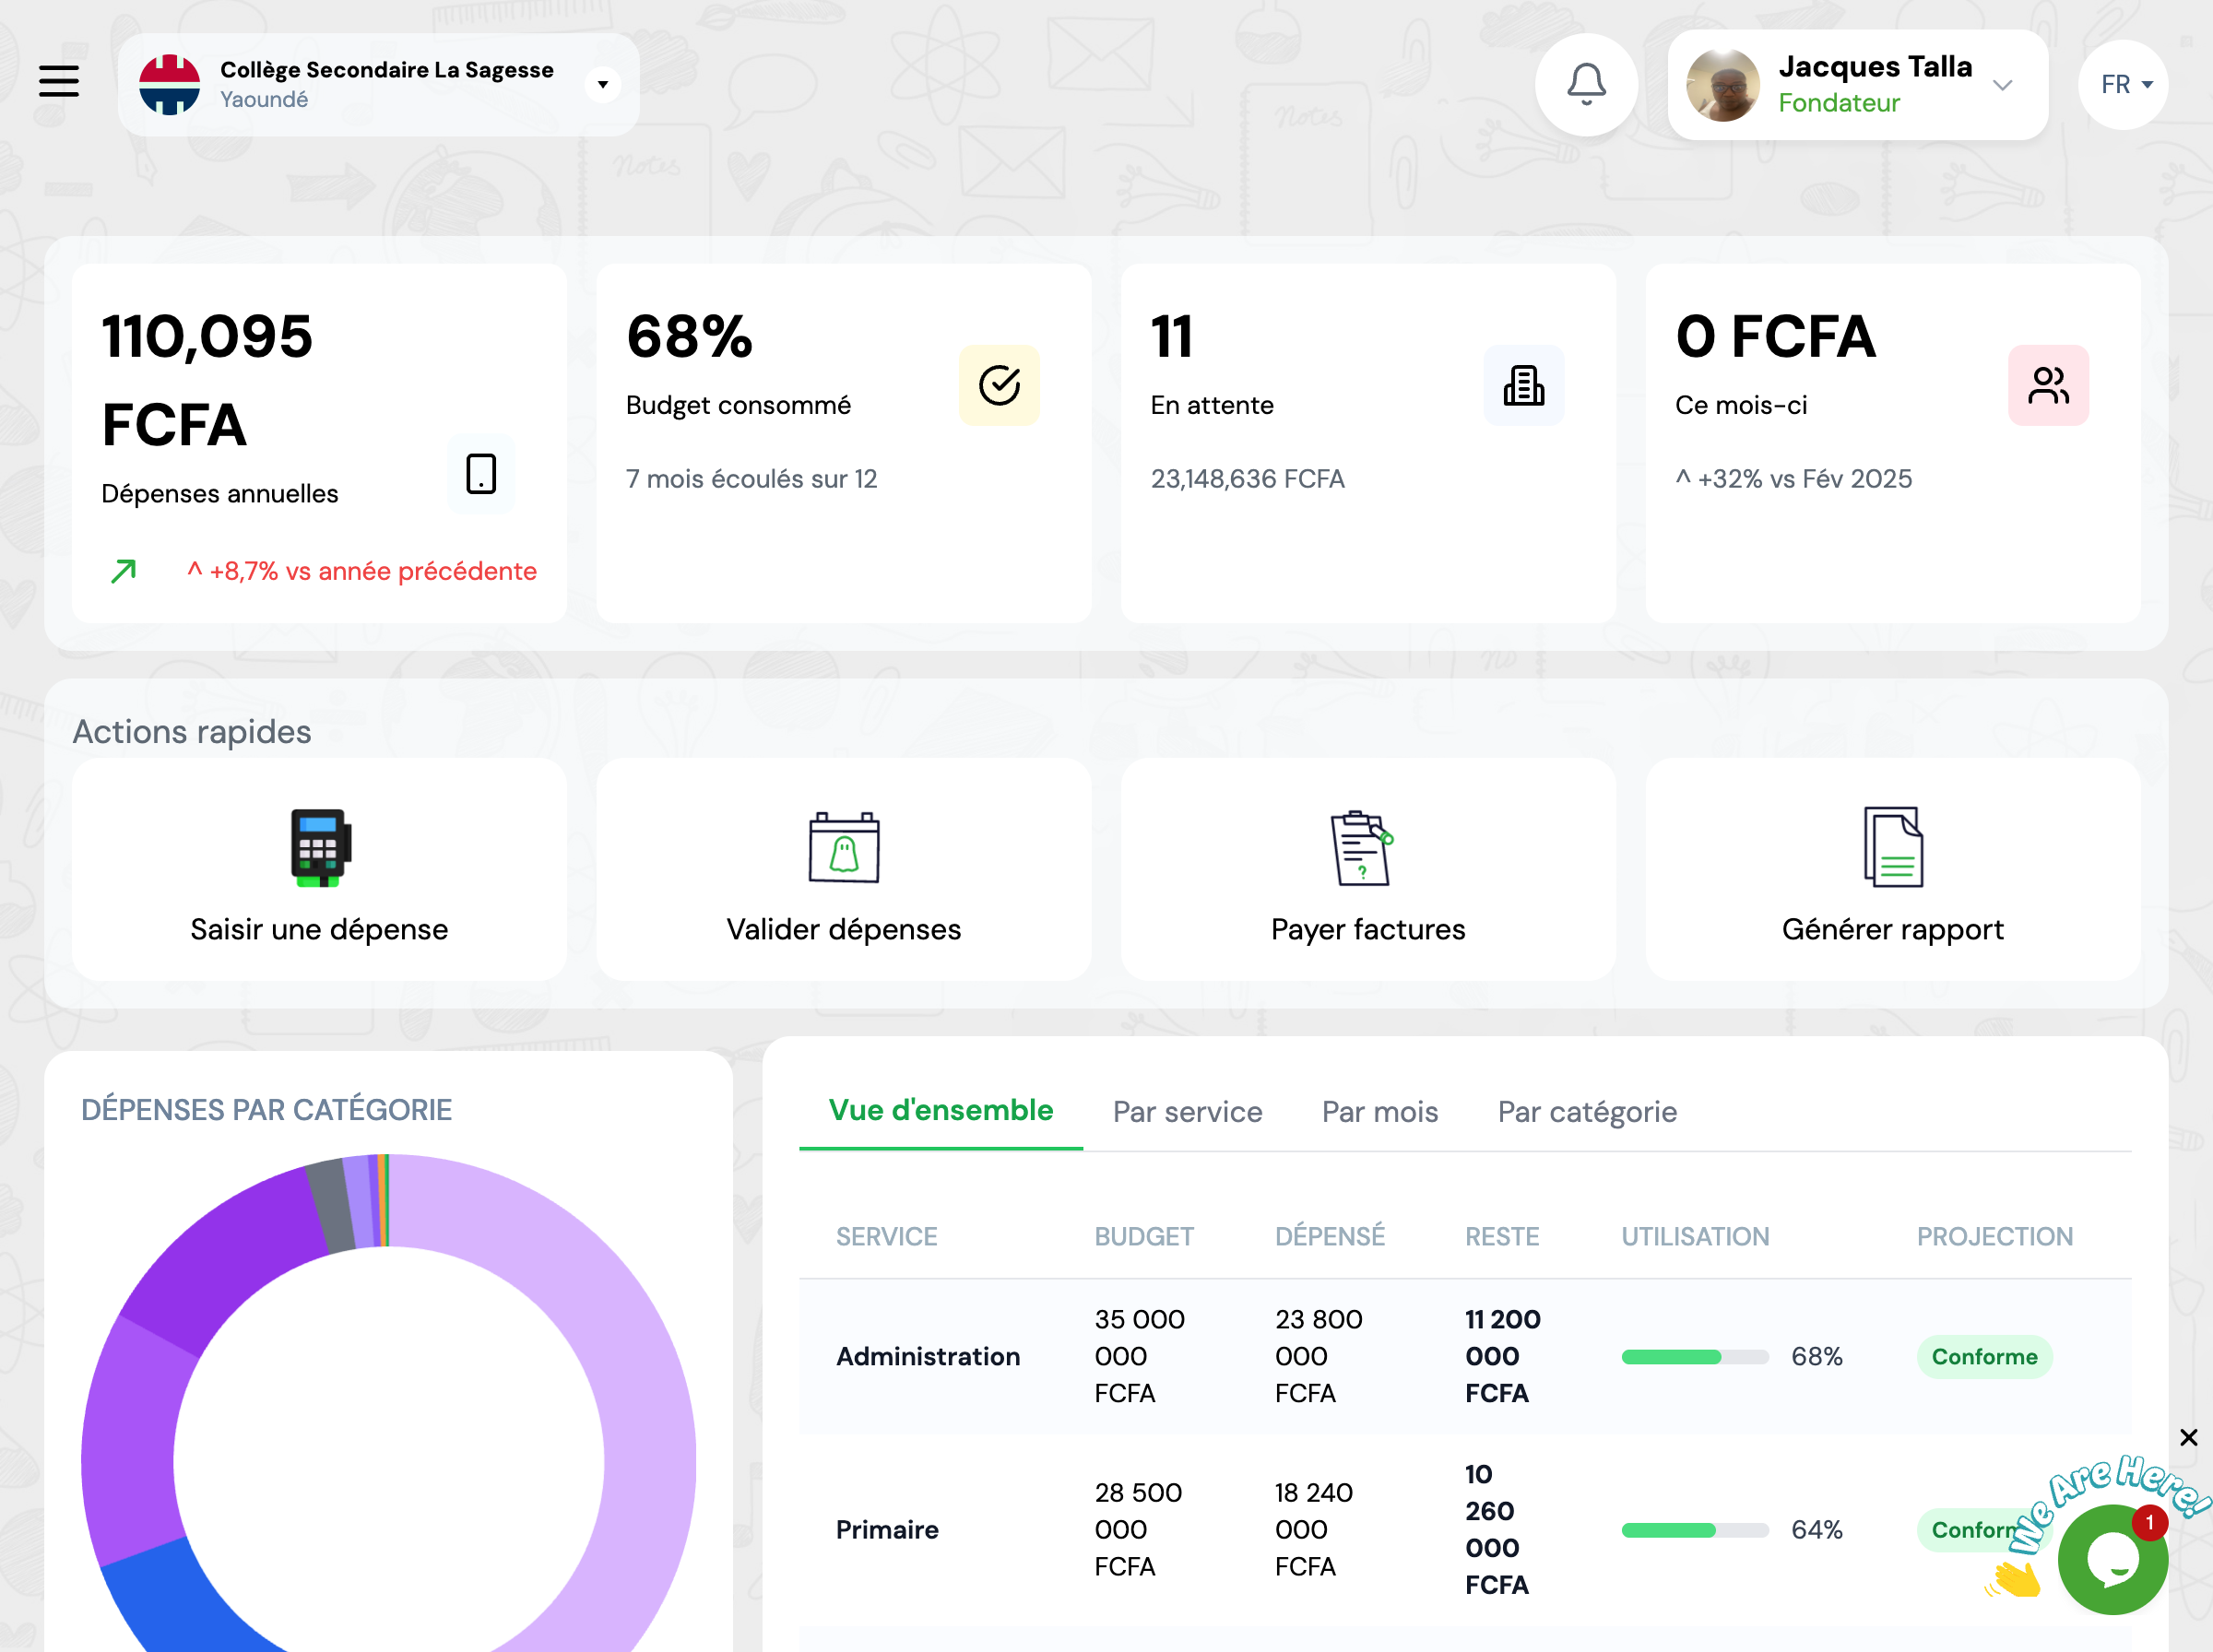This screenshot has height=1652, width=2213.
Task: Click the school logo emblem
Action: [169, 85]
